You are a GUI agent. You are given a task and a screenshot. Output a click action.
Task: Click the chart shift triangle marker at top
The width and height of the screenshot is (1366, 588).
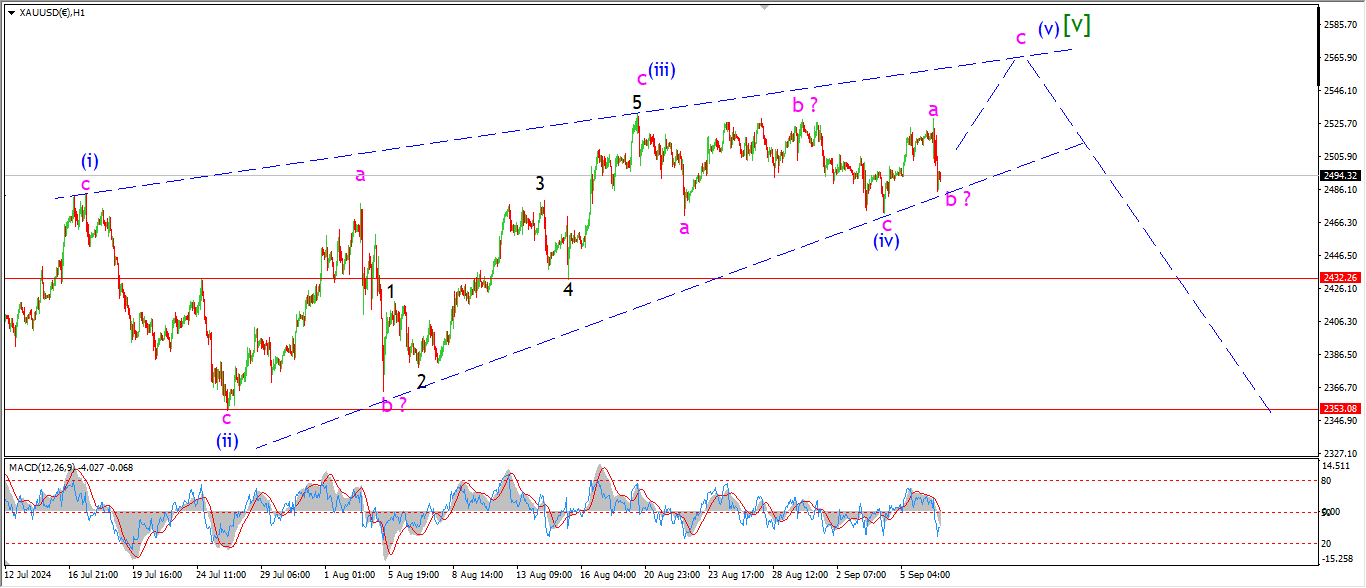point(765,6)
